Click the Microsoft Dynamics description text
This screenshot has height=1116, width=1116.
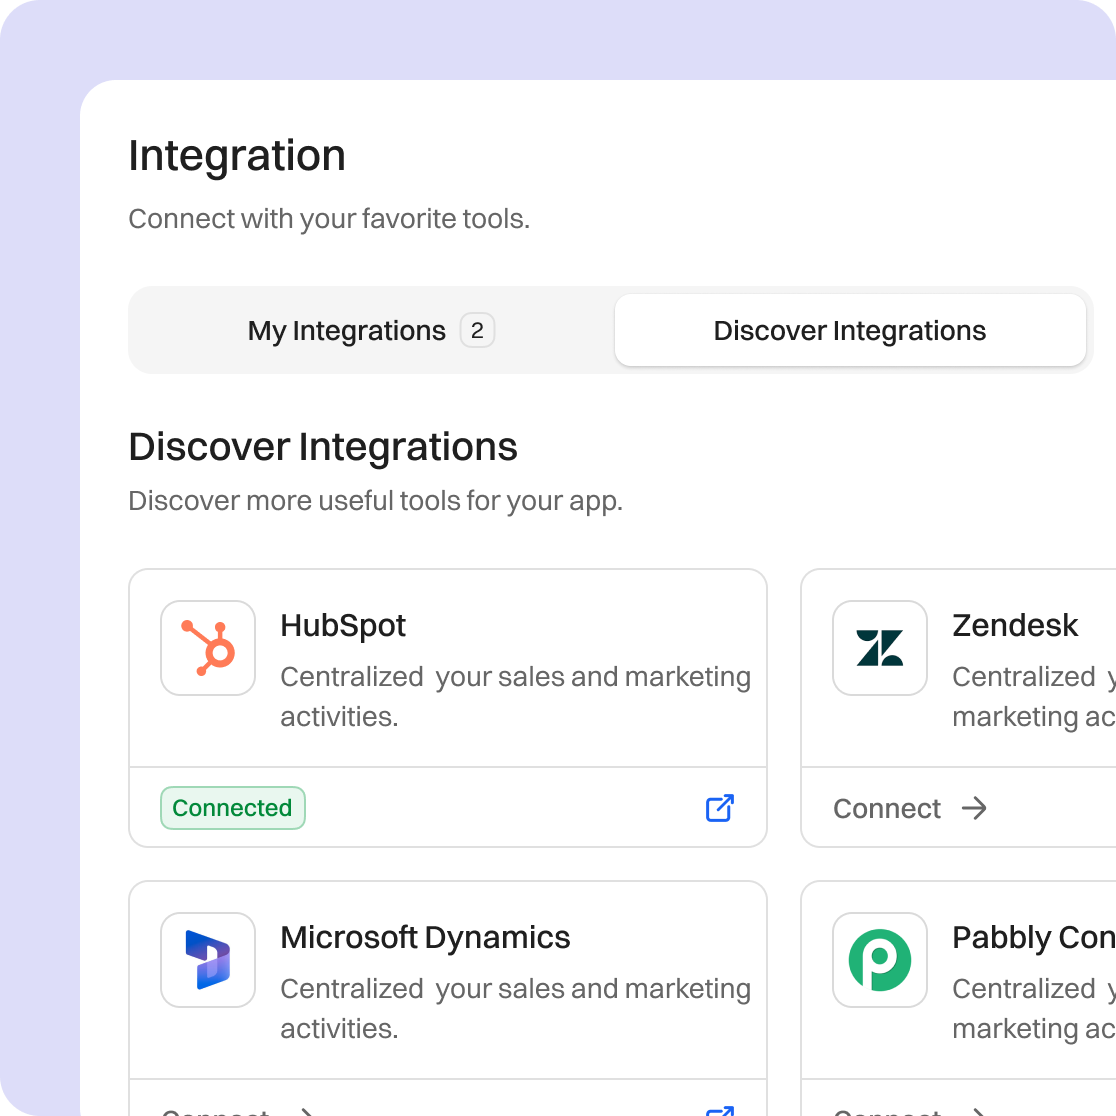click(x=515, y=1008)
